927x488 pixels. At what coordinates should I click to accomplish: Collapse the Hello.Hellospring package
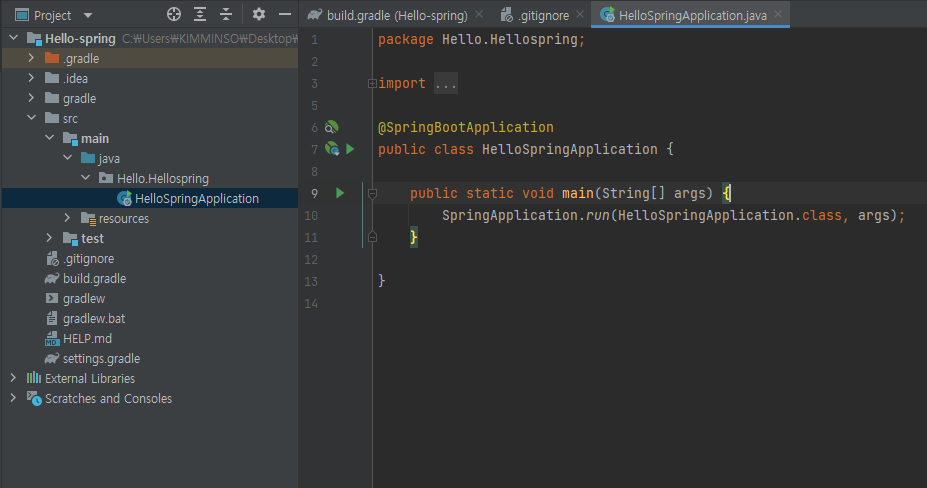86,178
